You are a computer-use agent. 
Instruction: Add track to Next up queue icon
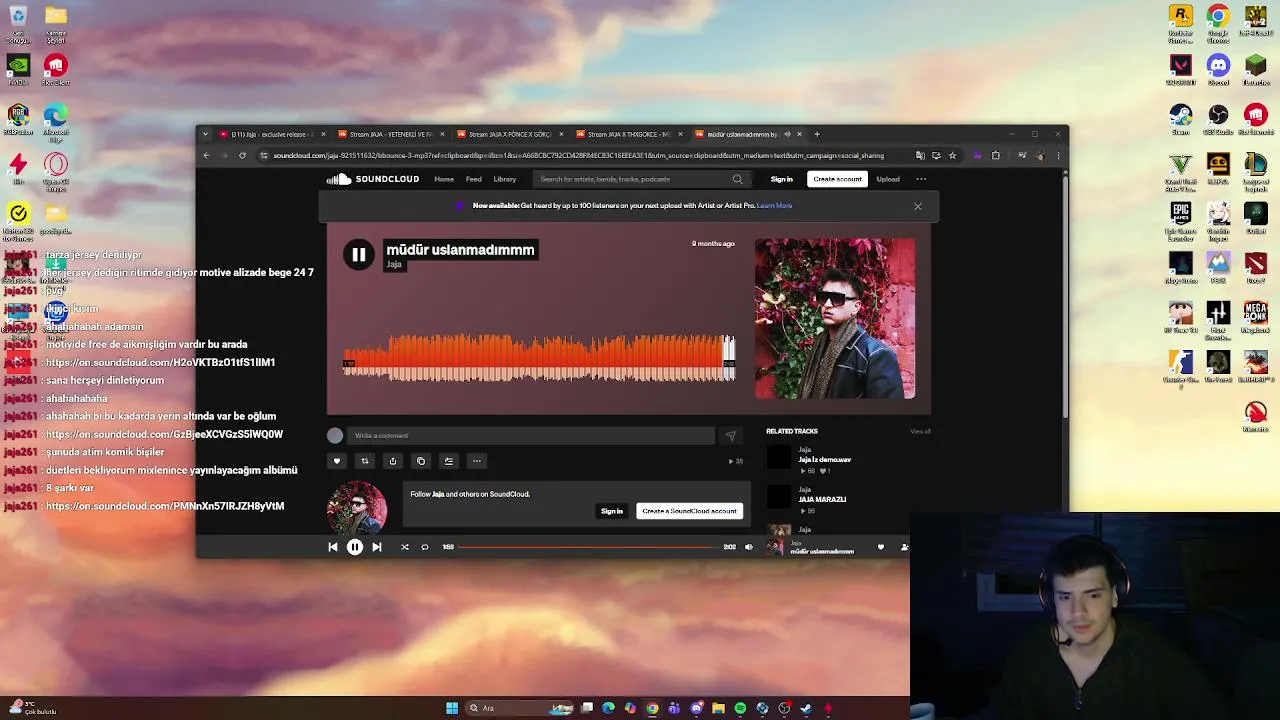(x=449, y=461)
